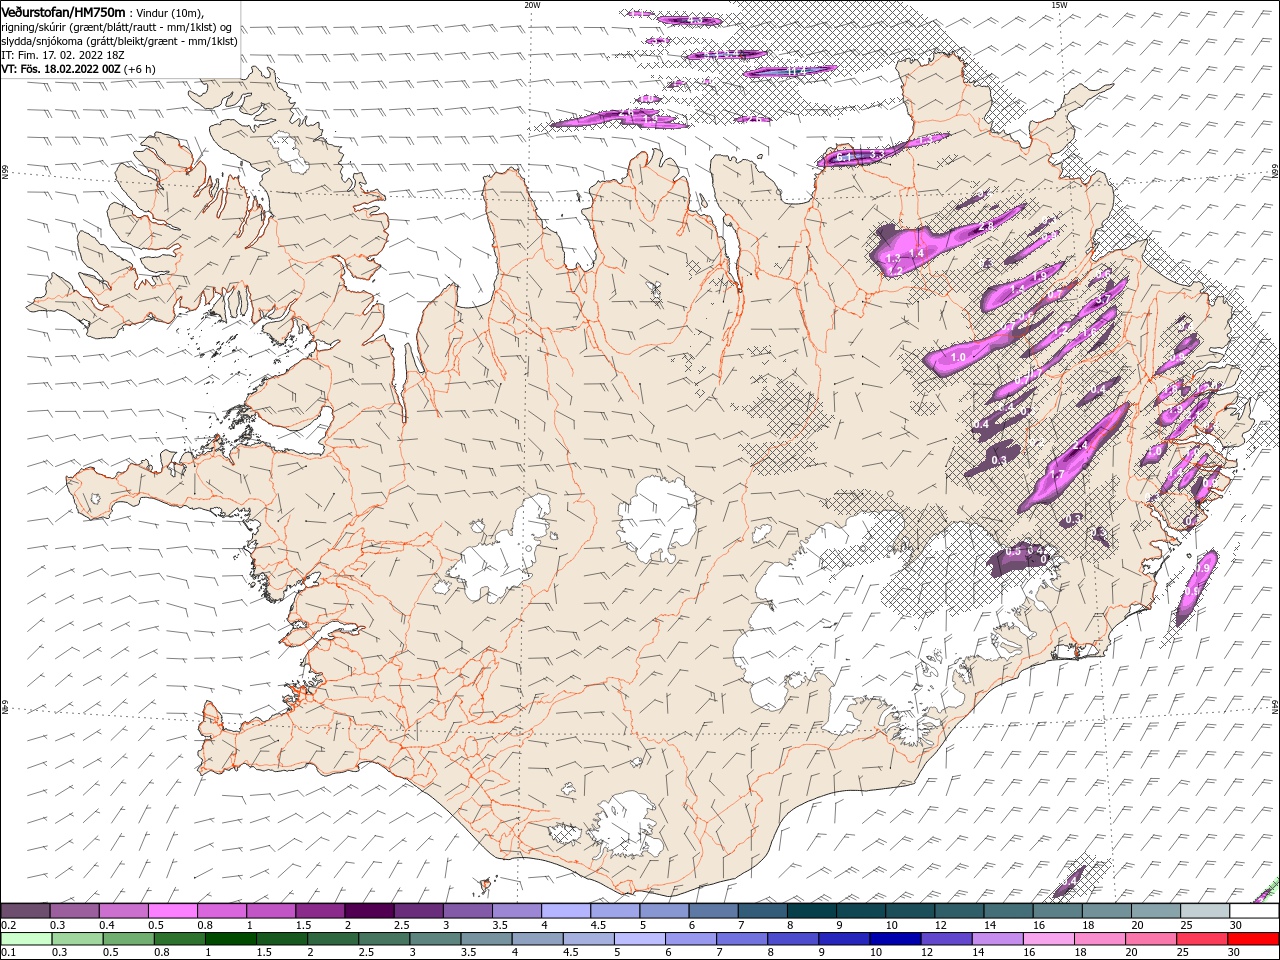Pick the darkest purple 2 mm snow swatch

(369, 911)
